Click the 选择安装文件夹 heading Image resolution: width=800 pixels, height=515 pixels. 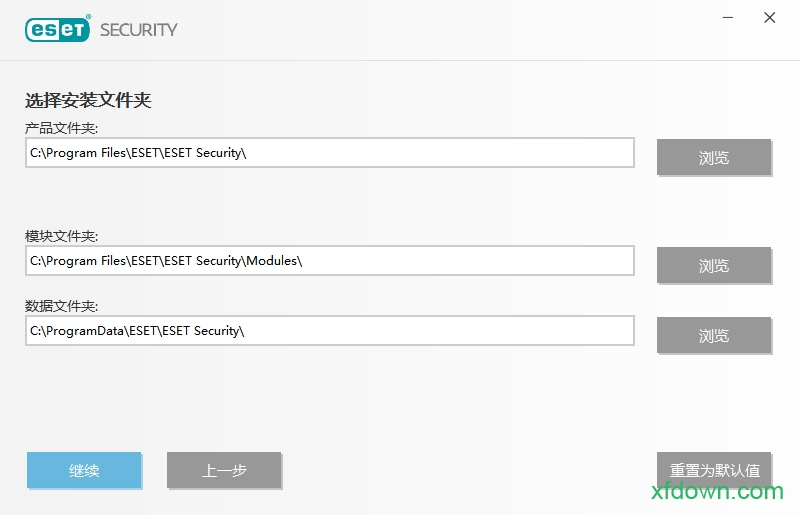click(88, 100)
